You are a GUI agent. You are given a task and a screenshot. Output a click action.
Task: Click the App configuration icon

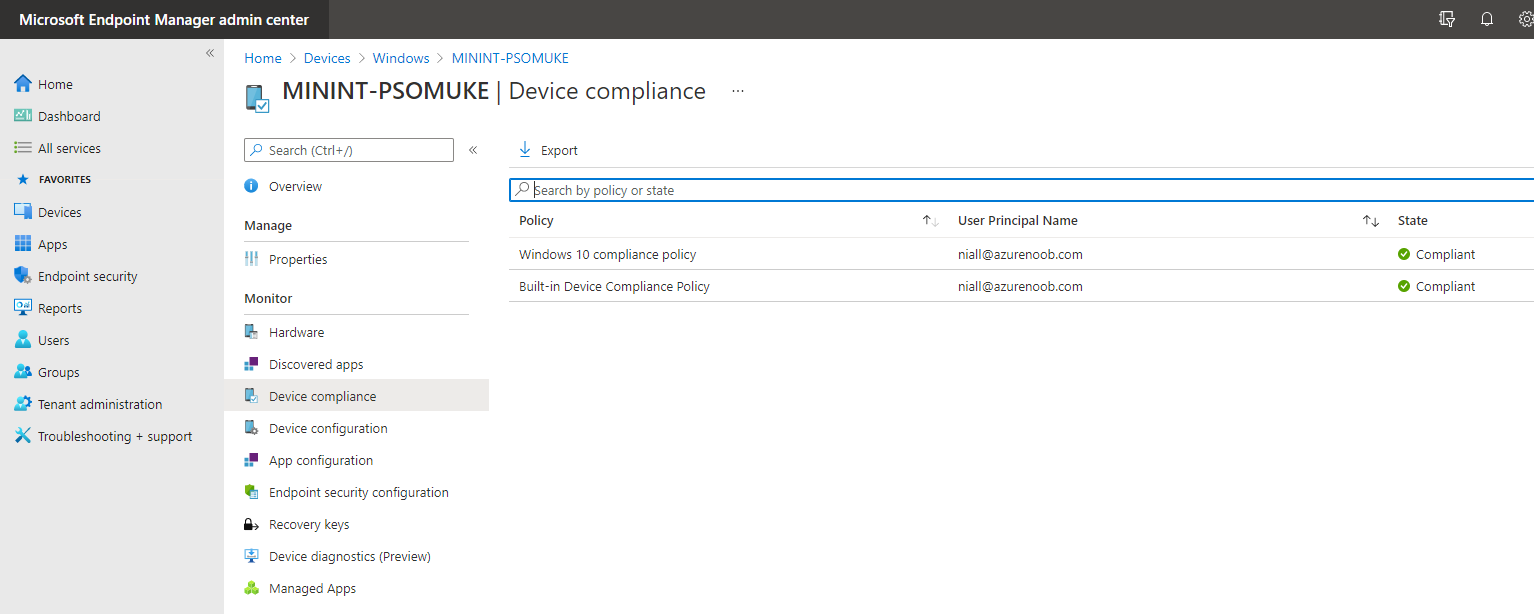(x=251, y=460)
